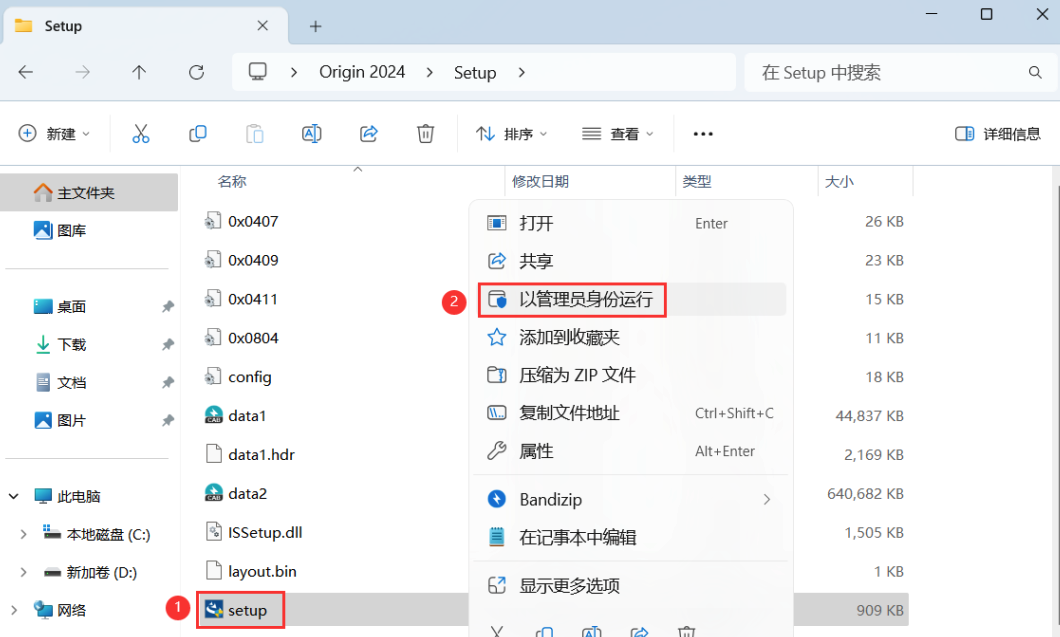The height and width of the screenshot is (637, 1060).
Task: Click chevron after Setup in breadcrumb
Action: (x=521, y=72)
